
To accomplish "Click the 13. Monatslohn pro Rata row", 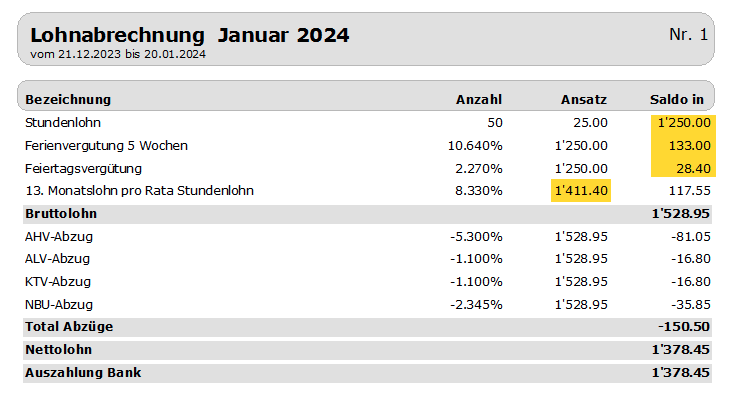I will click(x=367, y=191).
